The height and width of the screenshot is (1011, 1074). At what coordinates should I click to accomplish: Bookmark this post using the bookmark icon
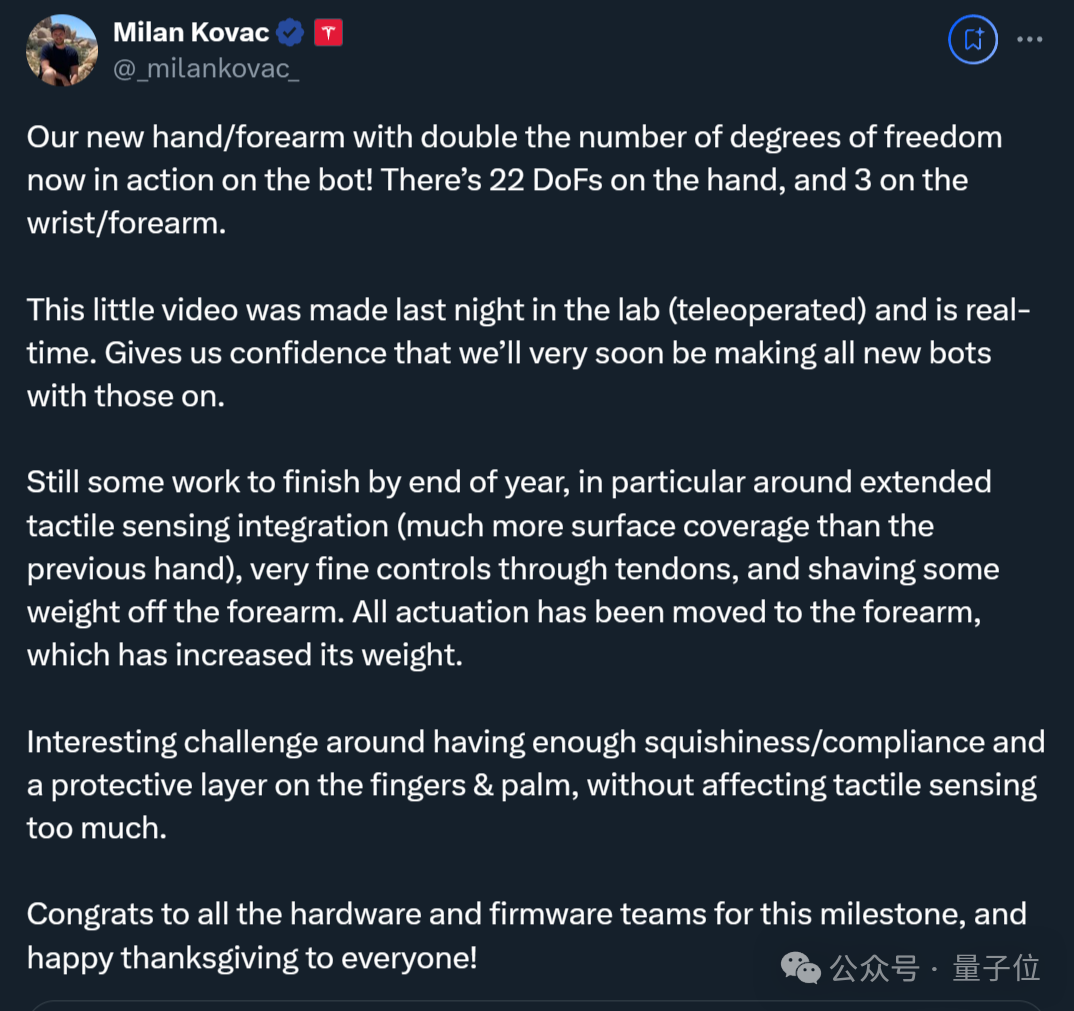pos(973,40)
